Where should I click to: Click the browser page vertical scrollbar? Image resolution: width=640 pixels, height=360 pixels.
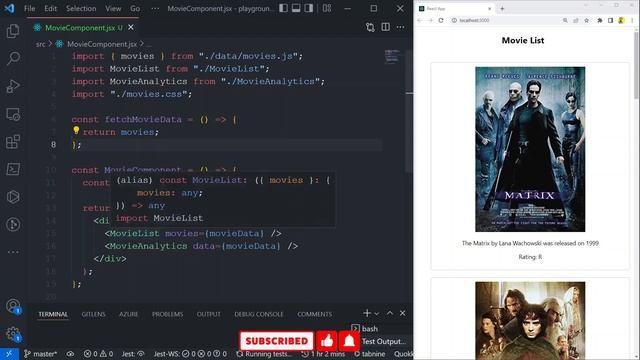pos(636,65)
